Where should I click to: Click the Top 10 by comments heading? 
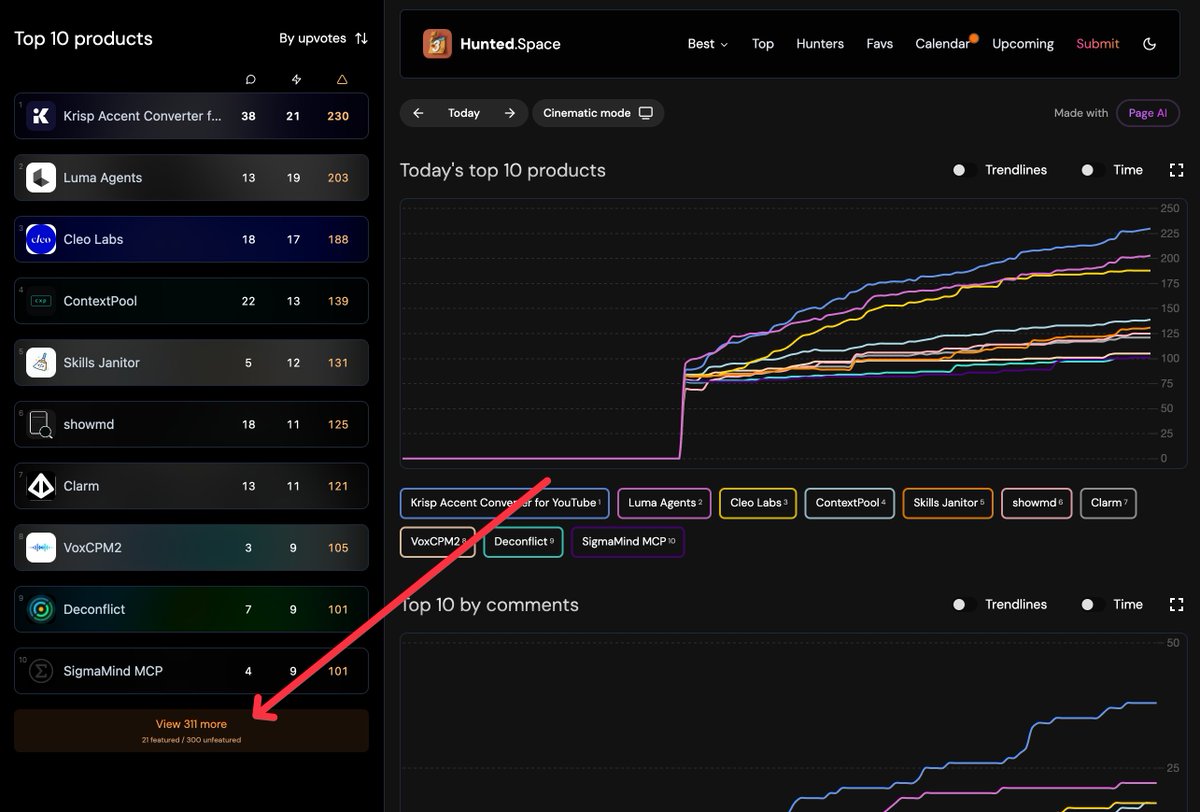pyautogui.click(x=489, y=605)
